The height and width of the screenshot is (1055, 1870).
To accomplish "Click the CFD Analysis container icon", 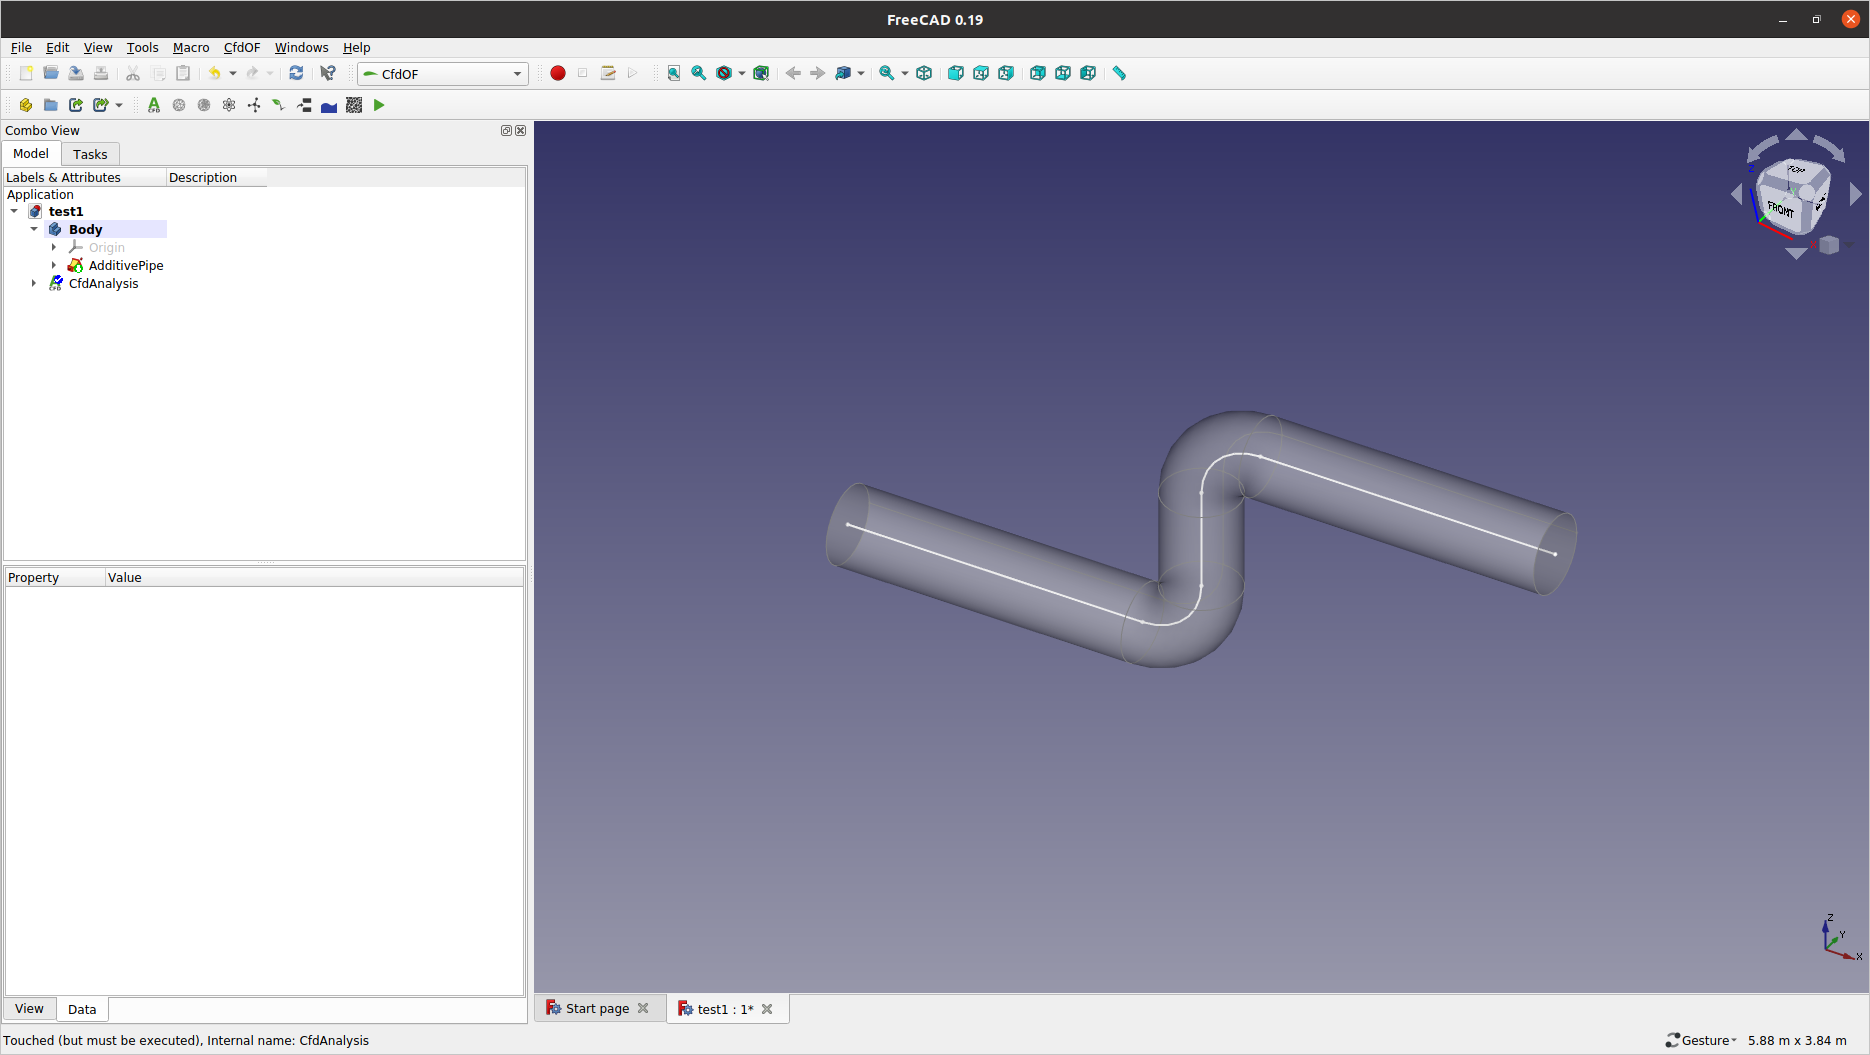I will tap(154, 105).
